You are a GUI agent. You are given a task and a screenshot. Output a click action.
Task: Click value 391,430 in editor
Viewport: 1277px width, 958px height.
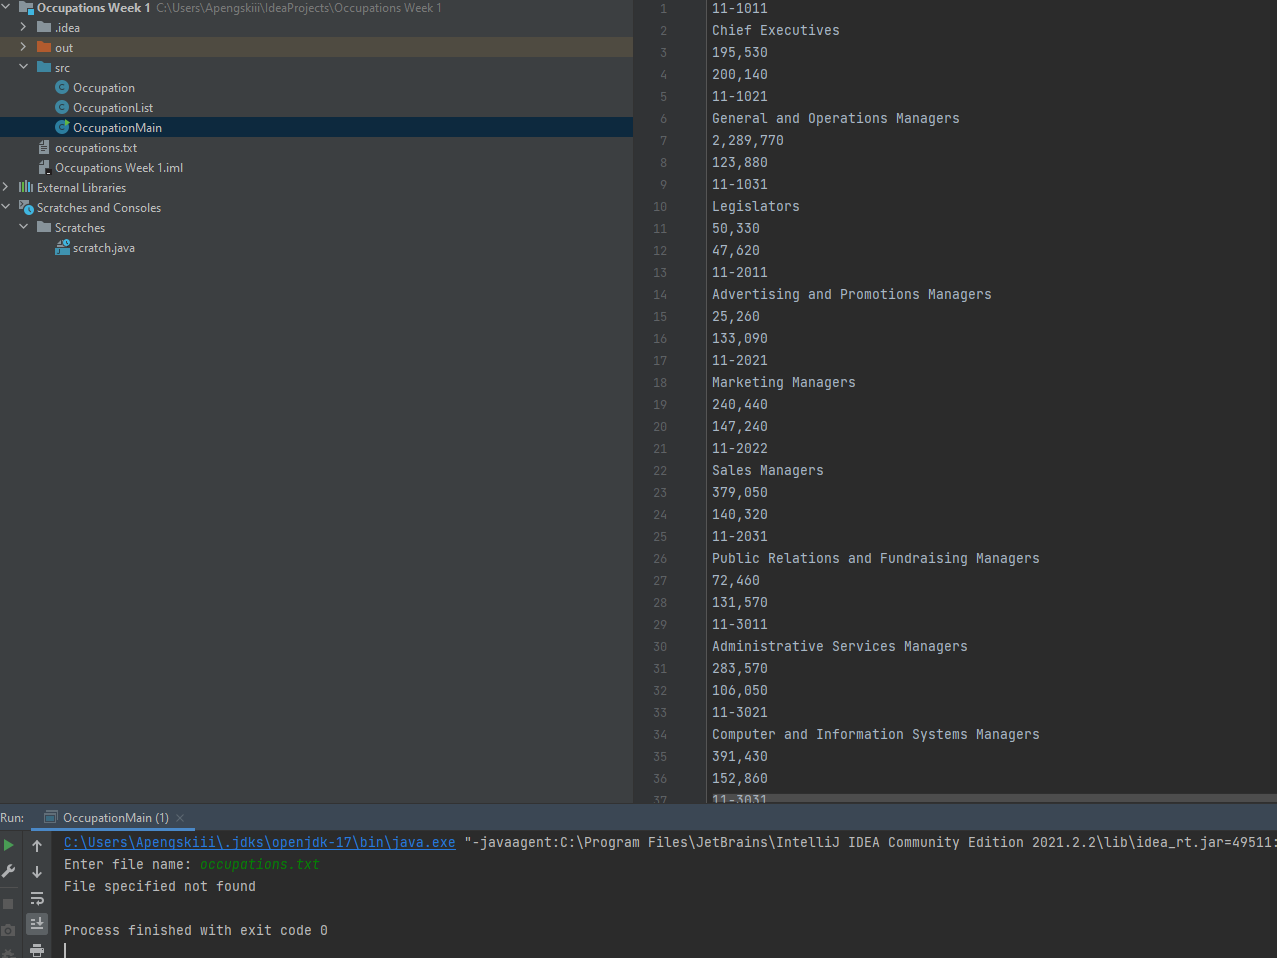740,756
